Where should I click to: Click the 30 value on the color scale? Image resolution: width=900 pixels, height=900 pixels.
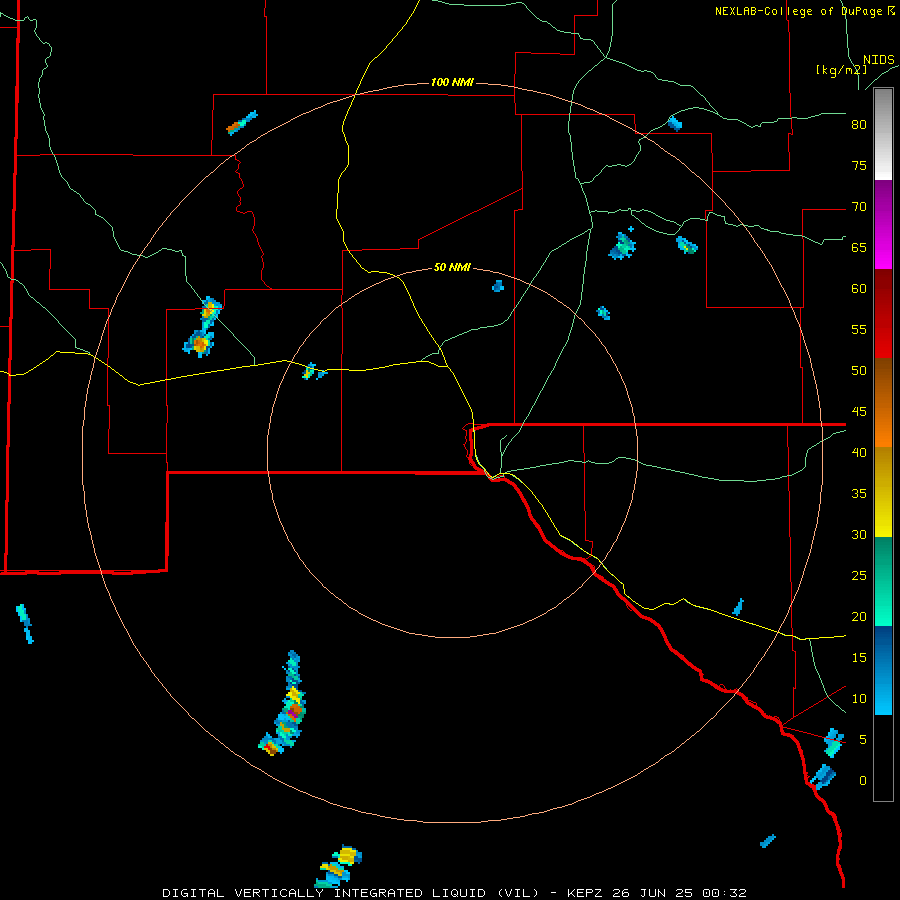pyautogui.click(x=859, y=534)
